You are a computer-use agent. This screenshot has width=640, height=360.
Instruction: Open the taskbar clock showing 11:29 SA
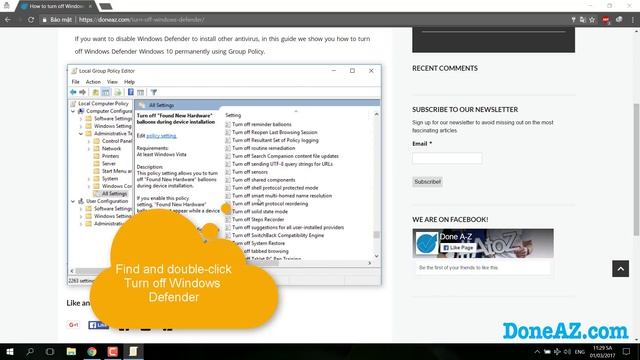(602, 352)
